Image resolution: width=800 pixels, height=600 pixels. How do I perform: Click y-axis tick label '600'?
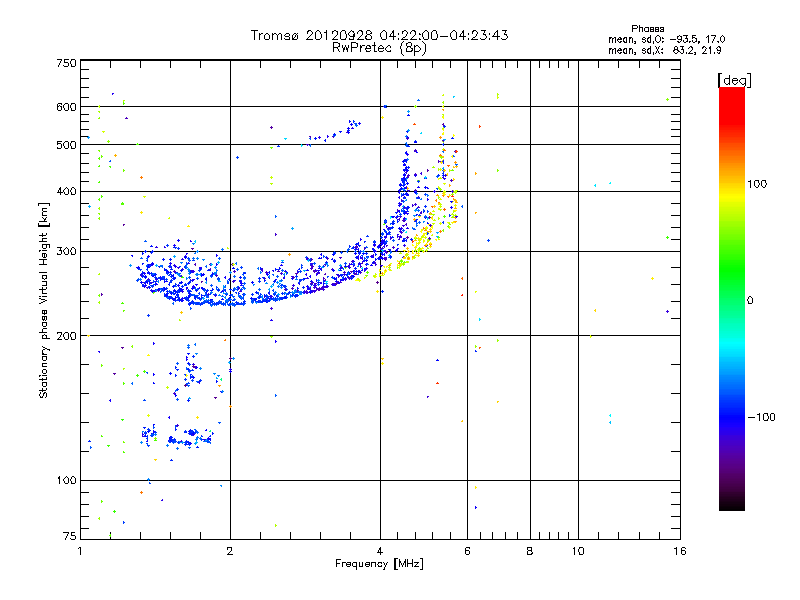[66, 107]
